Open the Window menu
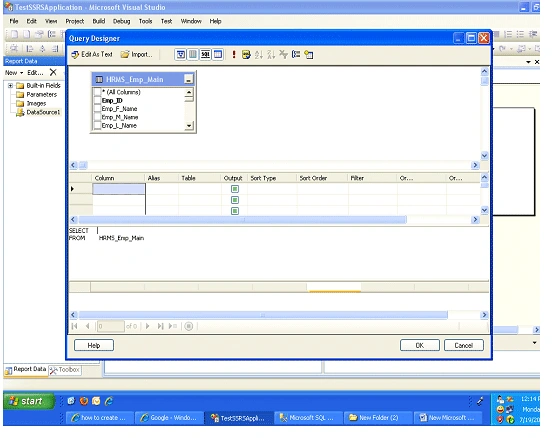Viewport: 556px width, 438px height. [x=191, y=21]
